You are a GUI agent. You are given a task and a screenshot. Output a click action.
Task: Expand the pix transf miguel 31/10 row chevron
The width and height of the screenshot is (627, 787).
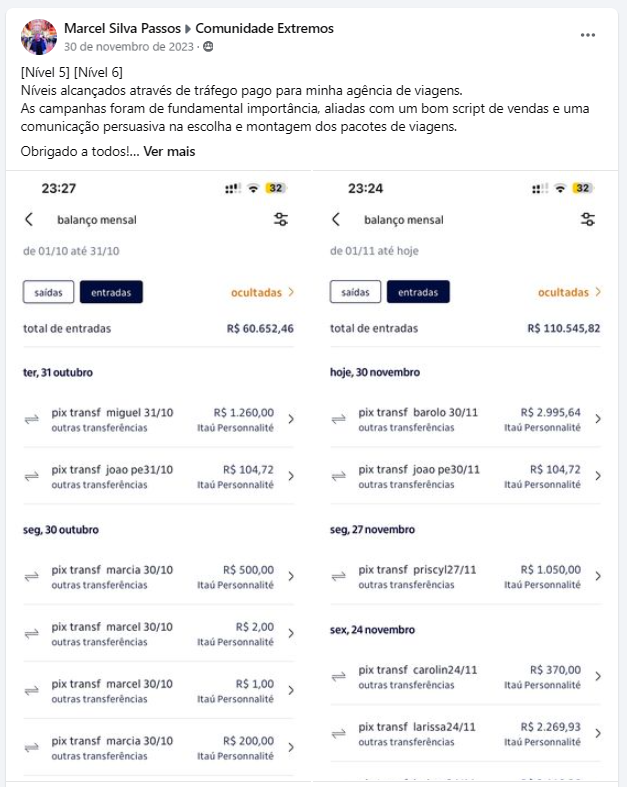291,419
